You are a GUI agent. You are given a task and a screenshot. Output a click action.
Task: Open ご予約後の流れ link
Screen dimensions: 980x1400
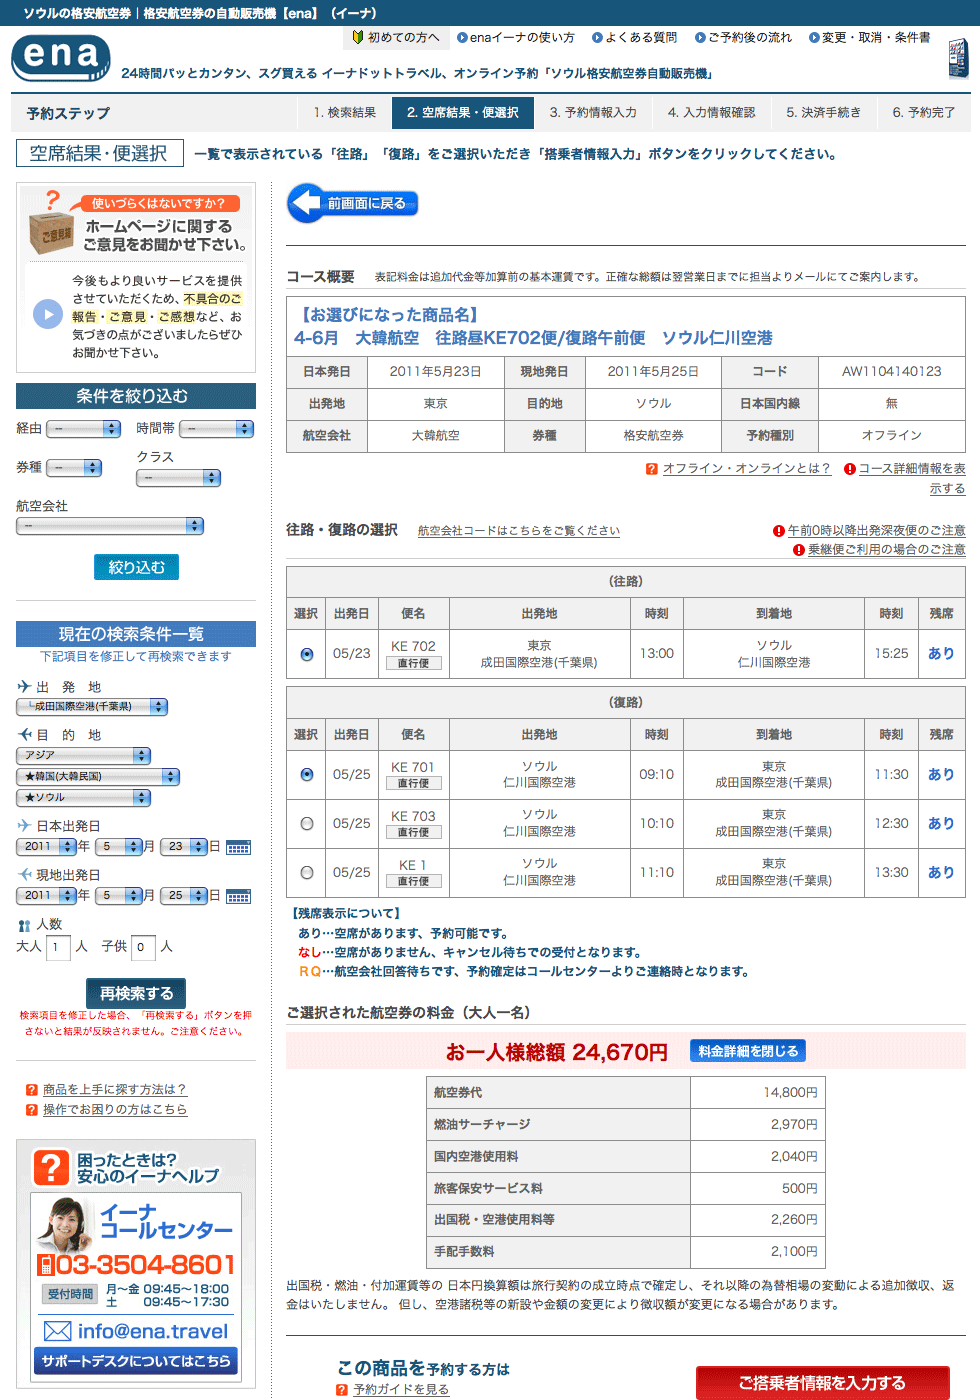(x=743, y=38)
